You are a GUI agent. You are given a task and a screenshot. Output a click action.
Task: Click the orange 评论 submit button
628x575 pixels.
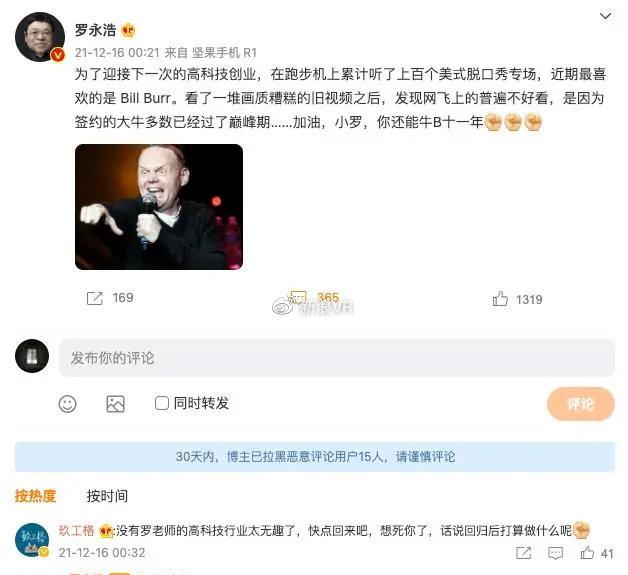point(580,404)
